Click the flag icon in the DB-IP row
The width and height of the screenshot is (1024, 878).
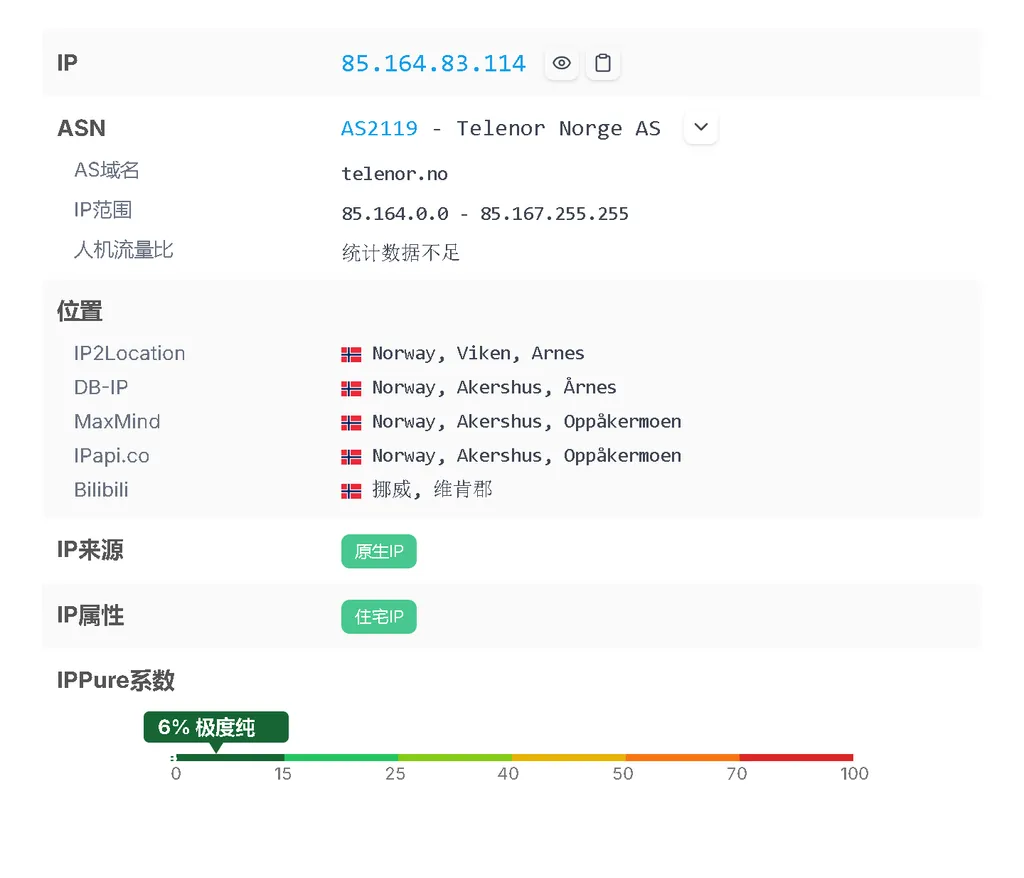(x=351, y=387)
